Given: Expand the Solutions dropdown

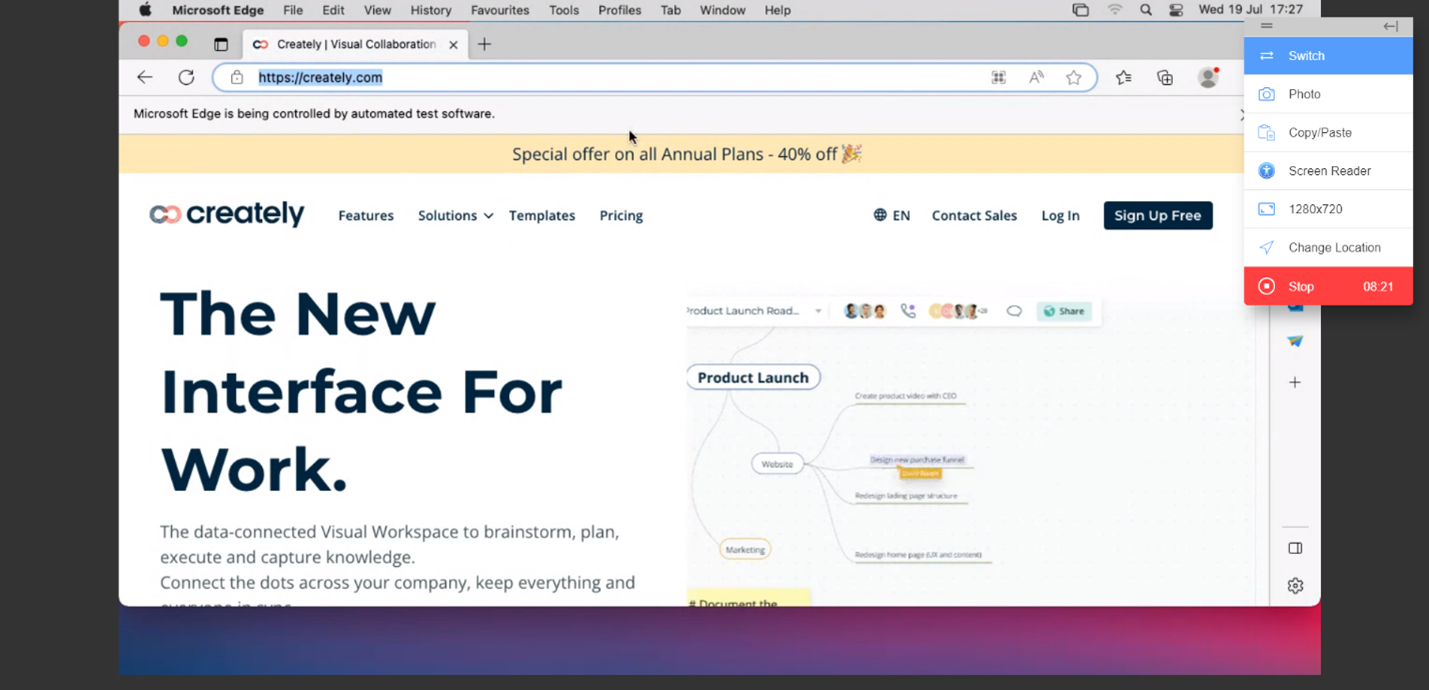Looking at the screenshot, I should tap(455, 215).
